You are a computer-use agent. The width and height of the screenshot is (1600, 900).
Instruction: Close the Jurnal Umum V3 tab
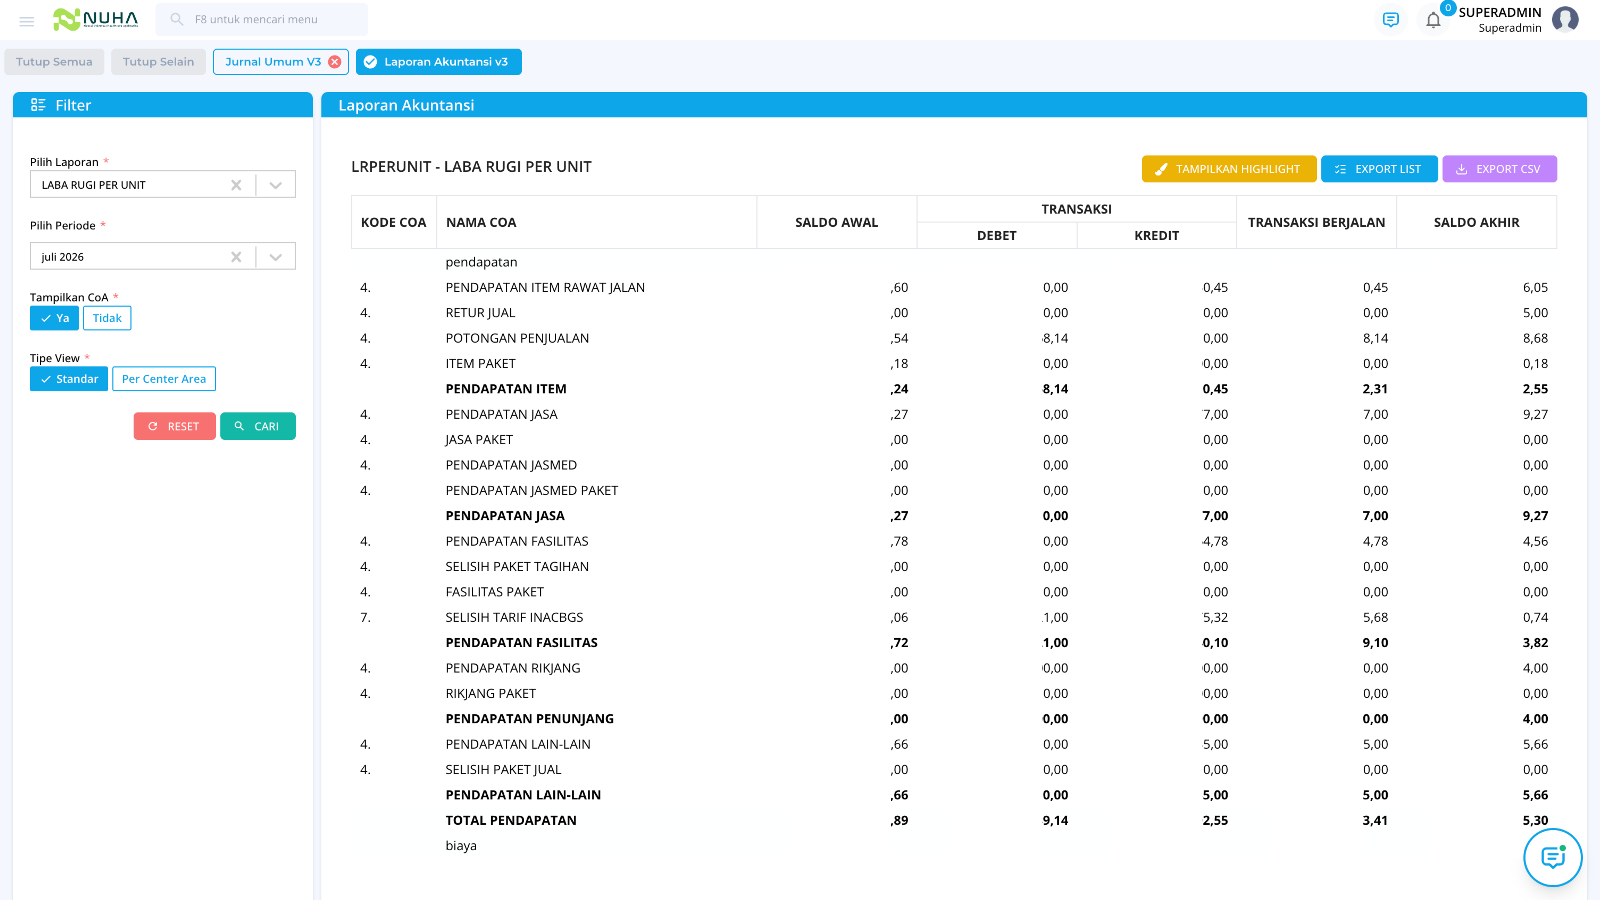point(335,62)
